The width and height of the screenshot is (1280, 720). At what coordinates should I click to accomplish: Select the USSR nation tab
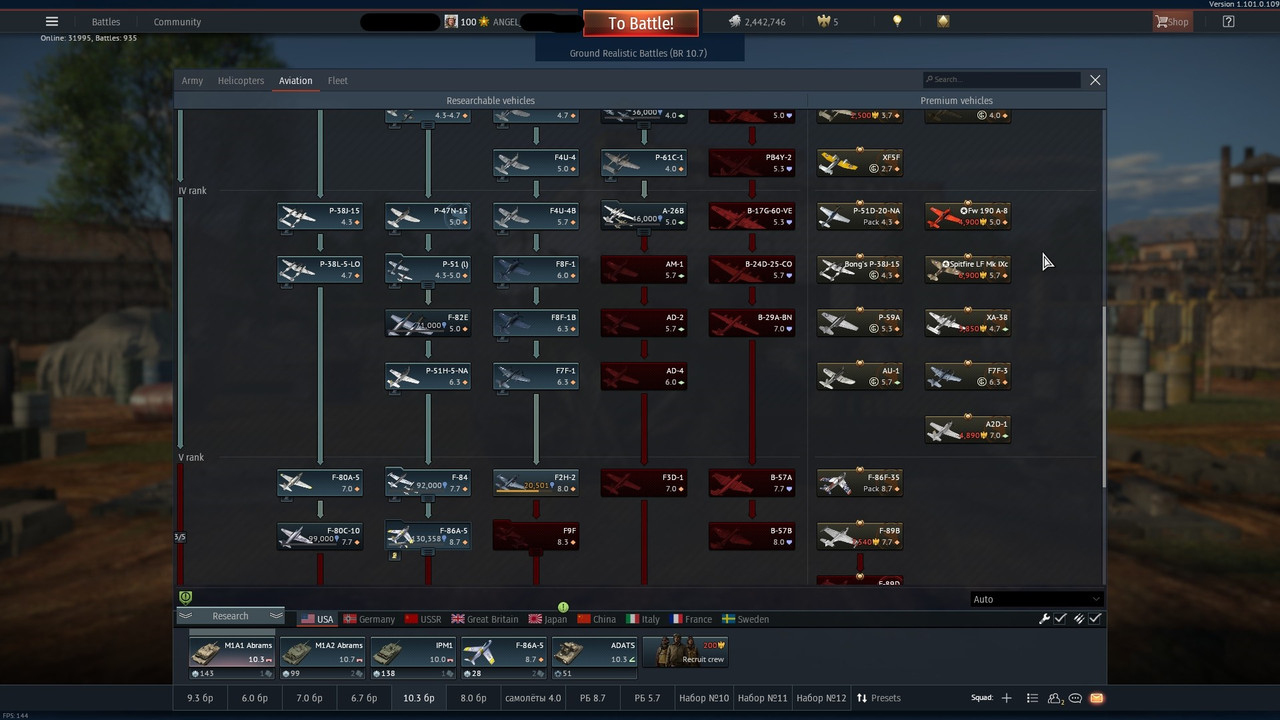pos(422,619)
